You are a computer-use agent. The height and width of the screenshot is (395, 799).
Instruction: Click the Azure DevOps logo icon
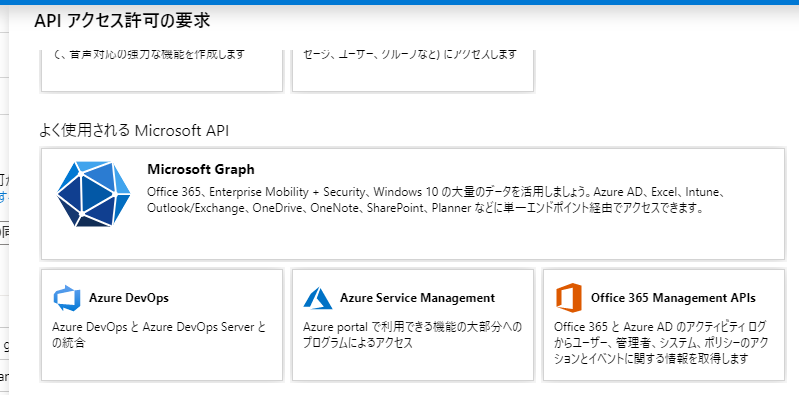coord(67,298)
